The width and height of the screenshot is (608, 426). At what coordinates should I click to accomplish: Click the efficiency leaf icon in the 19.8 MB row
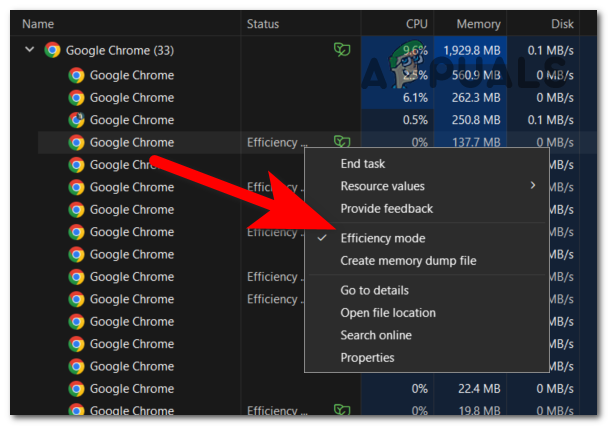coord(342,409)
